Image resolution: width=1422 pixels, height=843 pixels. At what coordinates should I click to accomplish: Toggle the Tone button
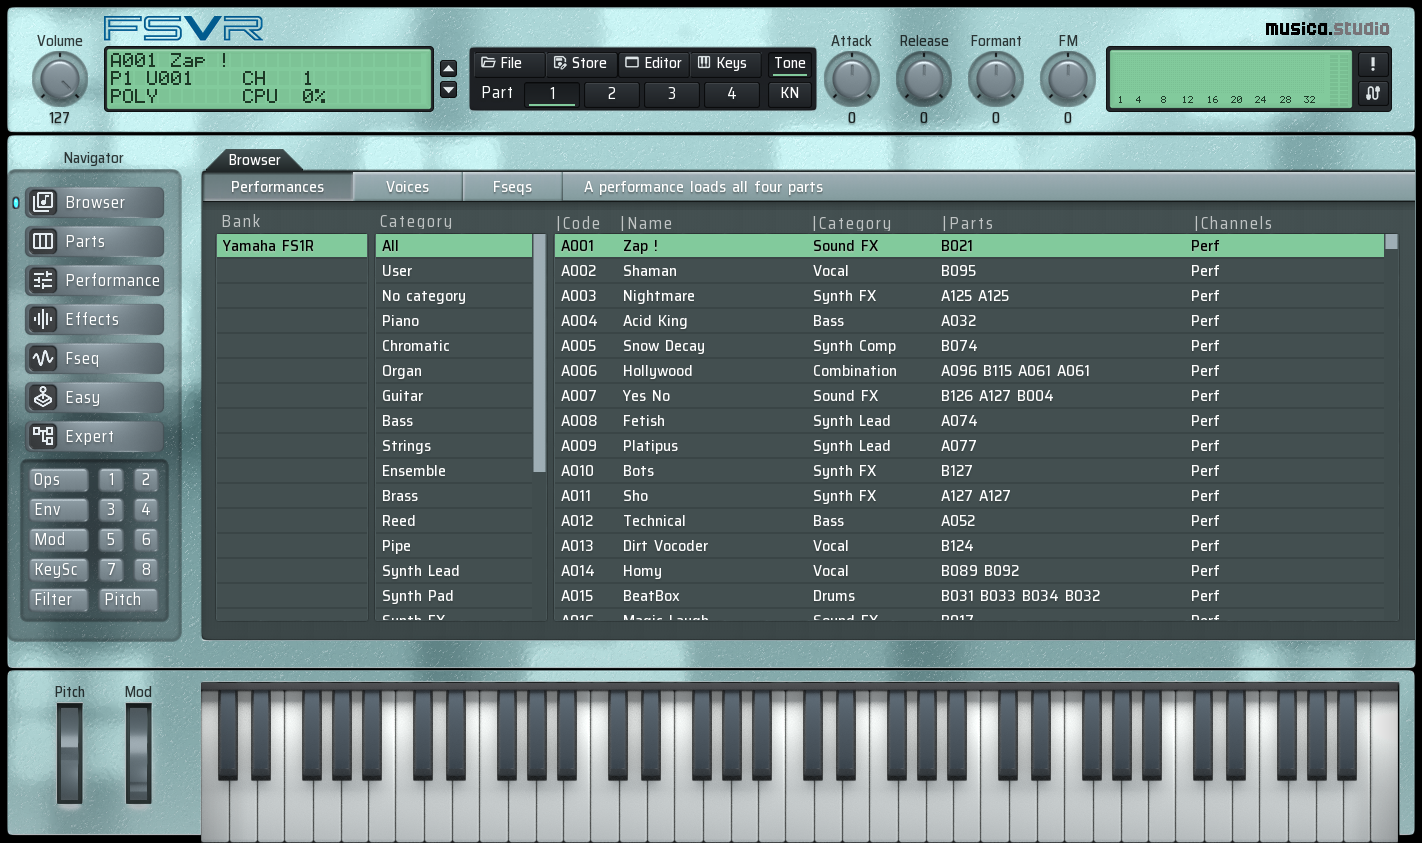click(790, 64)
